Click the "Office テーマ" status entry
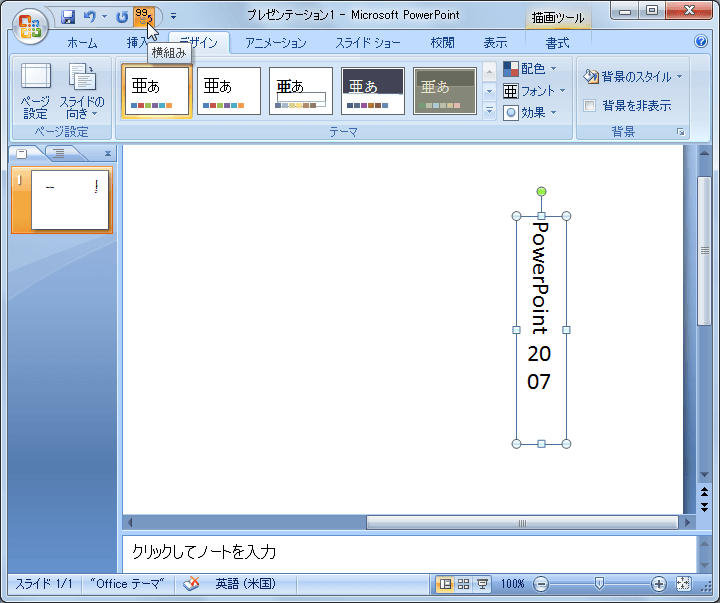This screenshot has width=720, height=603. [127, 584]
